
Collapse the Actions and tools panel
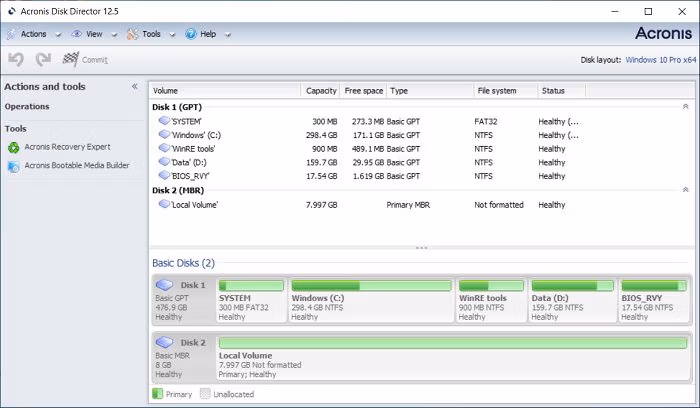pyautogui.click(x=135, y=87)
